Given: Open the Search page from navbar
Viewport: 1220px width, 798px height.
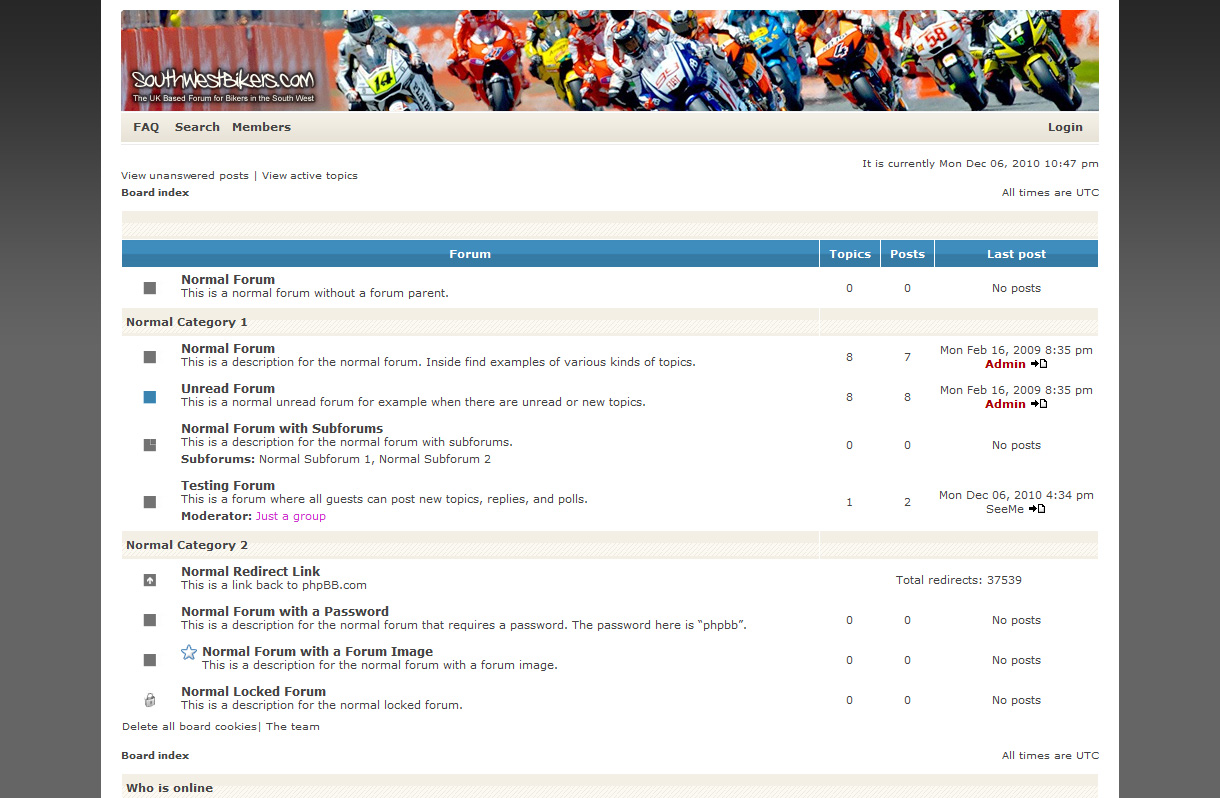Looking at the screenshot, I should [x=197, y=127].
